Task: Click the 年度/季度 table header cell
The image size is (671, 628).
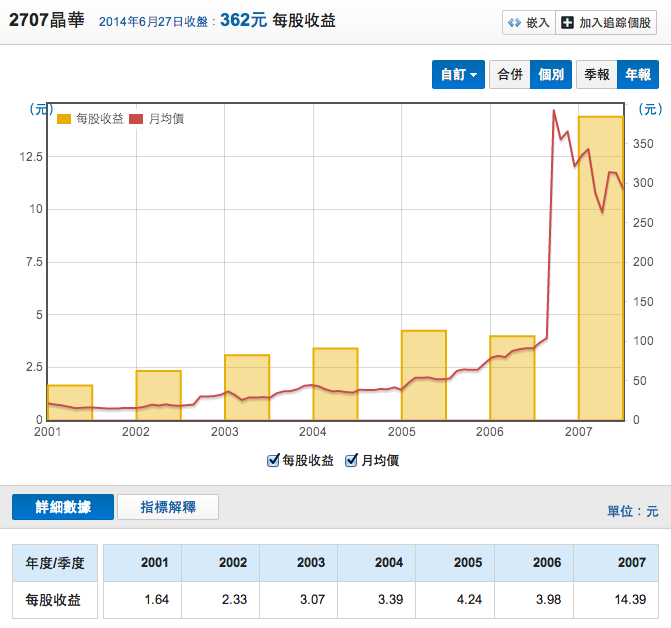Action: click(56, 563)
